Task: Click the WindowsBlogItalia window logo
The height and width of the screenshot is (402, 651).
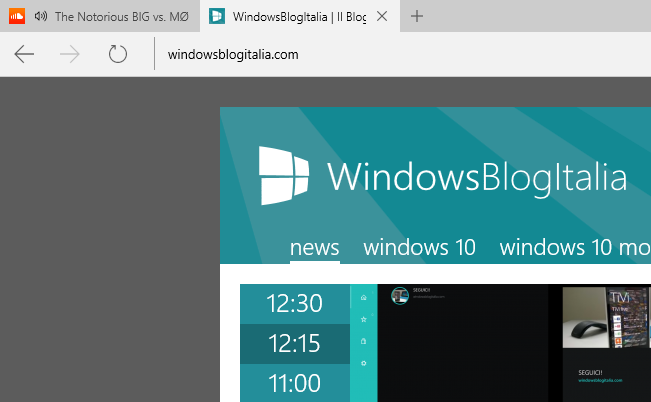Action: coord(284,176)
